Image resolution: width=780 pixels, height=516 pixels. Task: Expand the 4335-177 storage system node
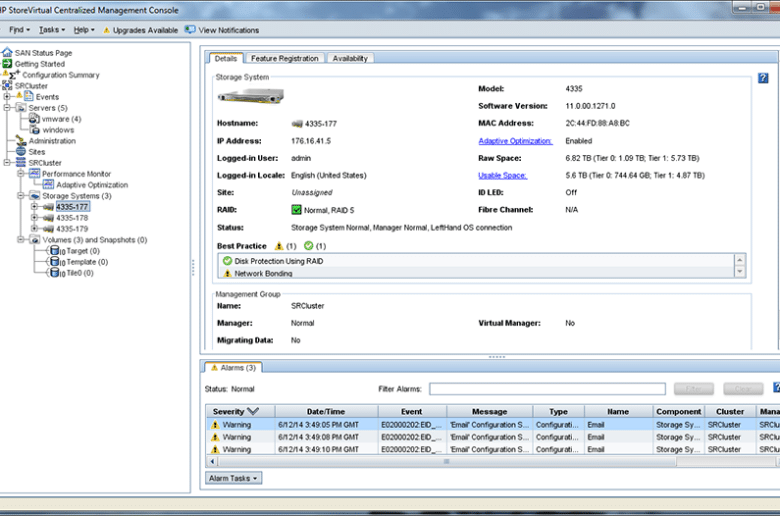pyautogui.click(x=34, y=206)
